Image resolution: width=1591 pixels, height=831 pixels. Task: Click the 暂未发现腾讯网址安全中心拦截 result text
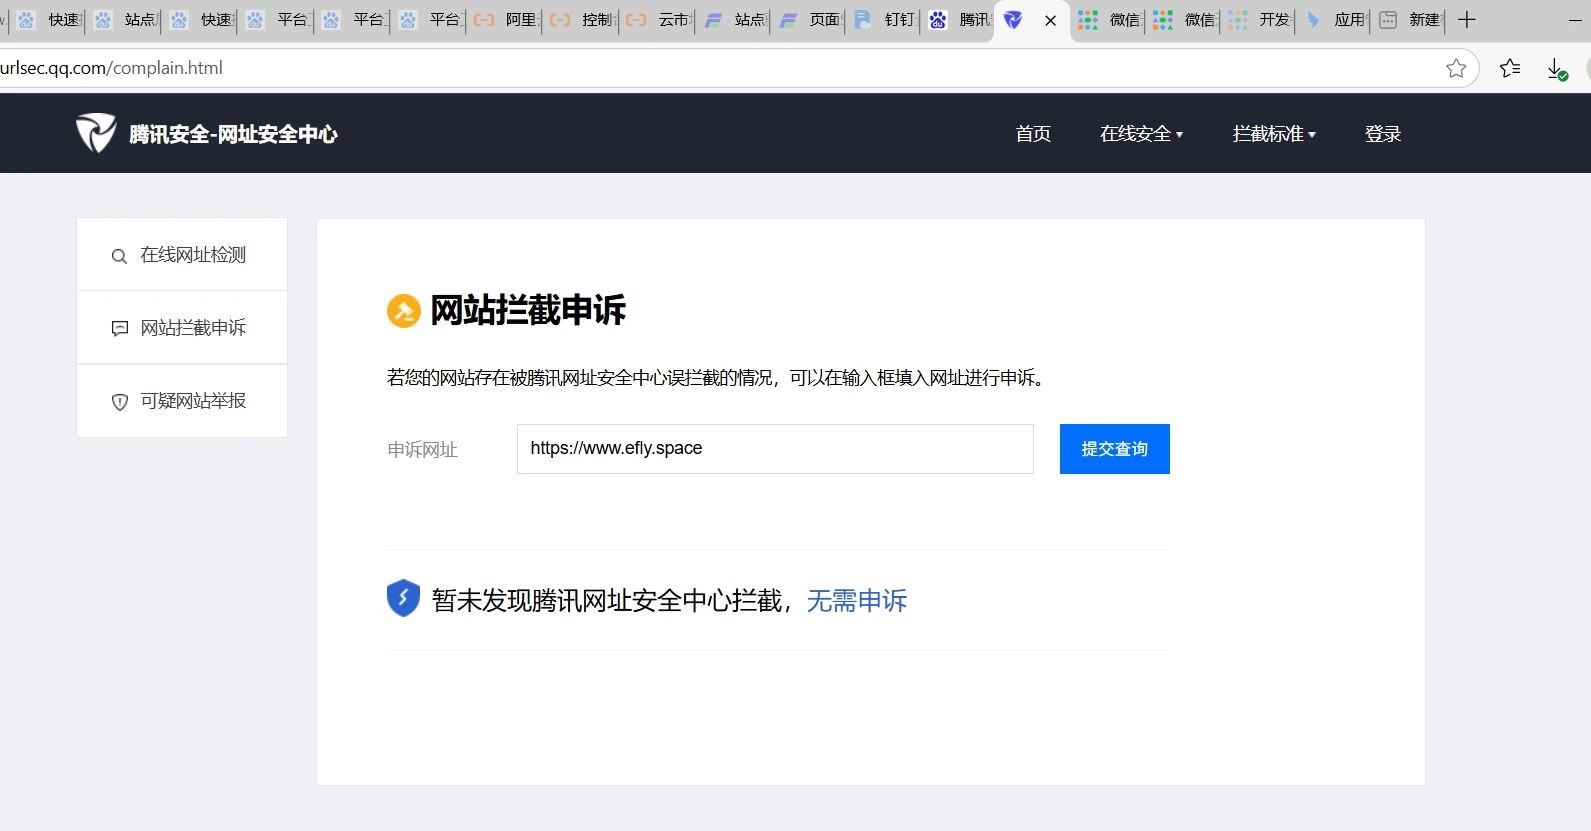point(607,600)
